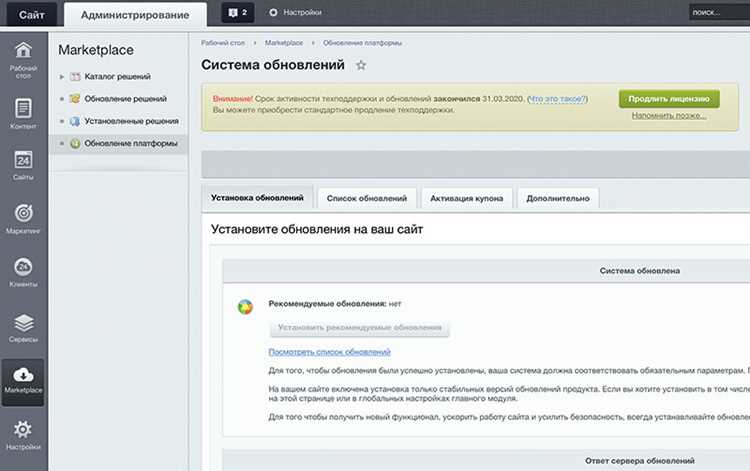Open Установленные решения in the tree
750x471 pixels.
132,121
